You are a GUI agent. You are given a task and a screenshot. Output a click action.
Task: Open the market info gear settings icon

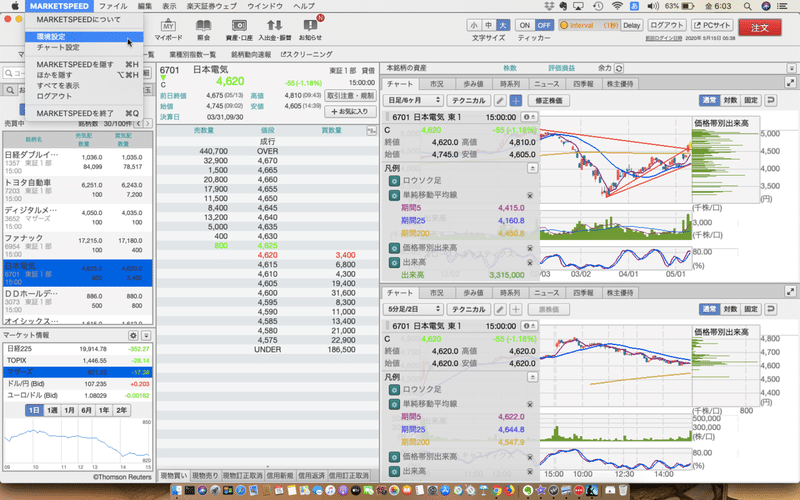133,335
